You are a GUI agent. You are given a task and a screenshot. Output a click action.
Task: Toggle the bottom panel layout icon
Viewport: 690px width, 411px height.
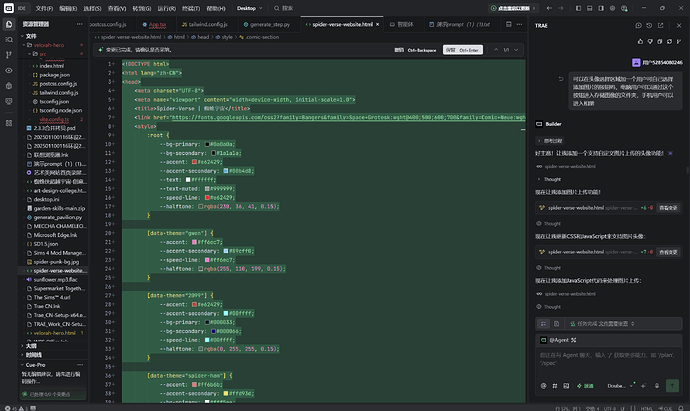(590, 8)
